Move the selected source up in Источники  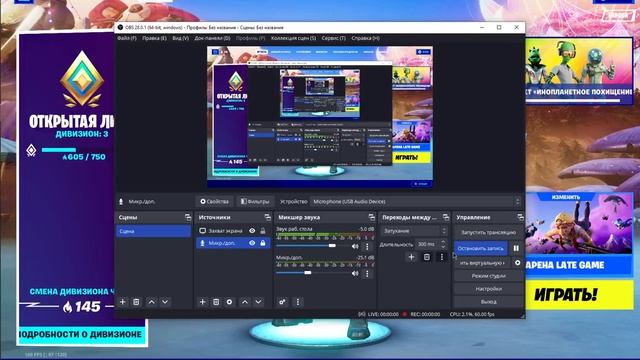244,302
